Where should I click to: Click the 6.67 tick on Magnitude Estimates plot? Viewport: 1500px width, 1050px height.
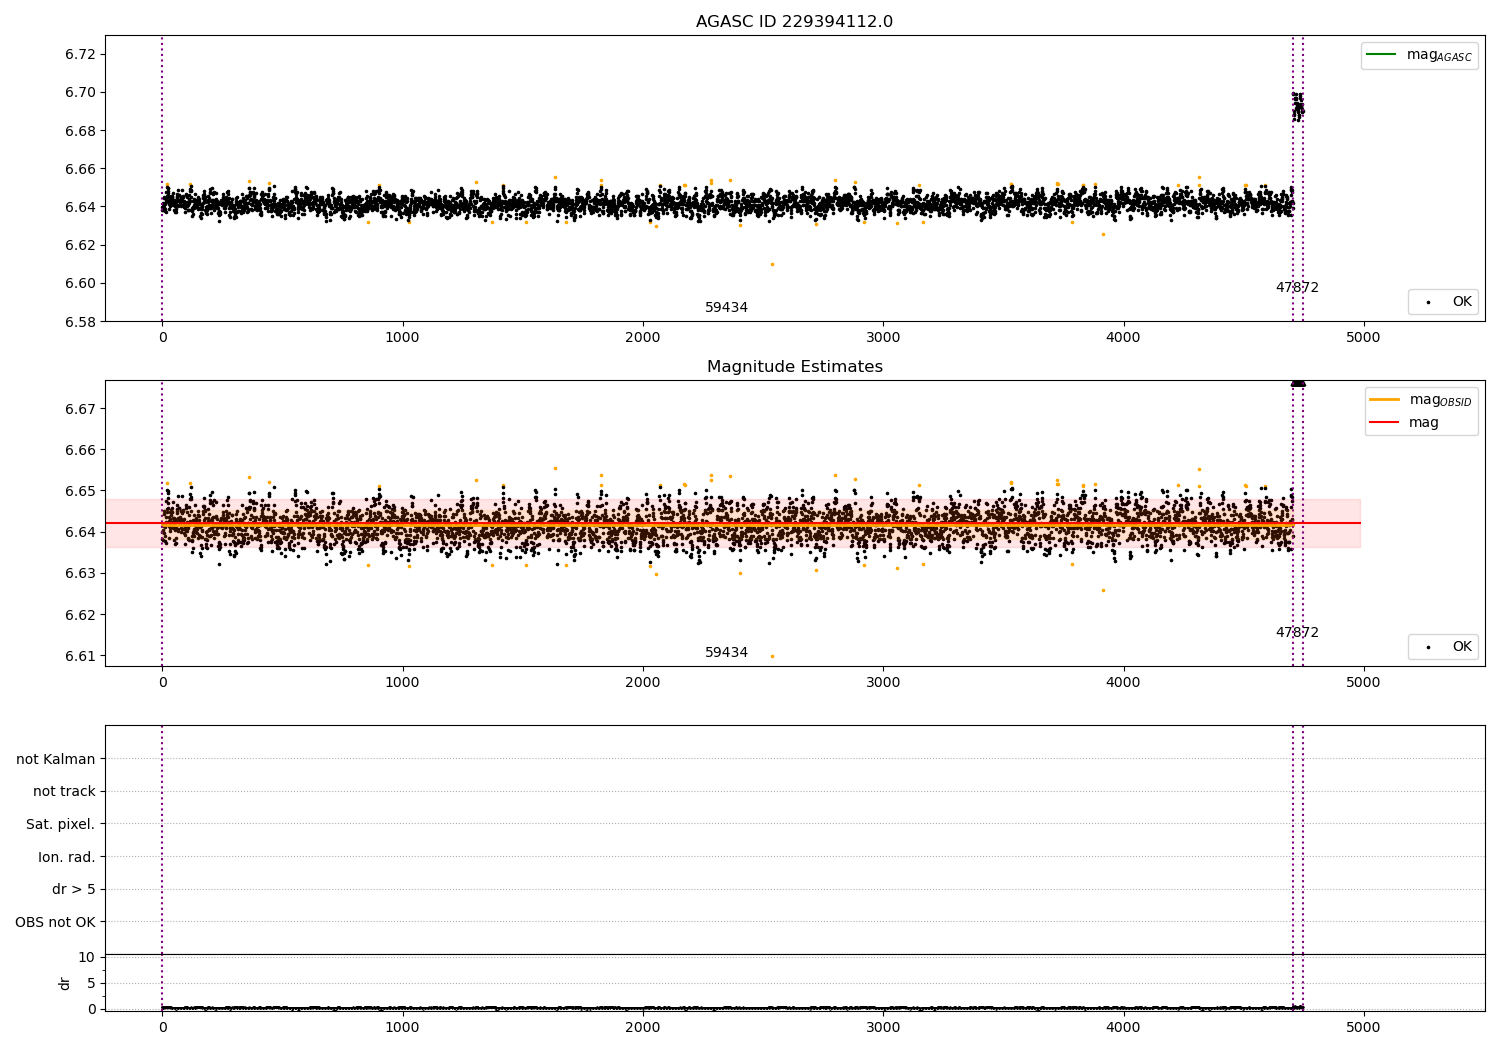pyautogui.click(x=80, y=409)
